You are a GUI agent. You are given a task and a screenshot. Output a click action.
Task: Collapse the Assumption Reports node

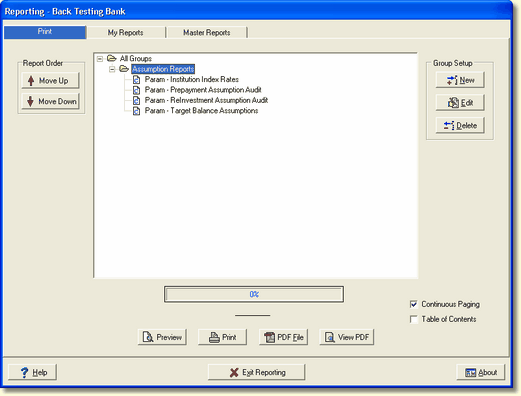112,69
